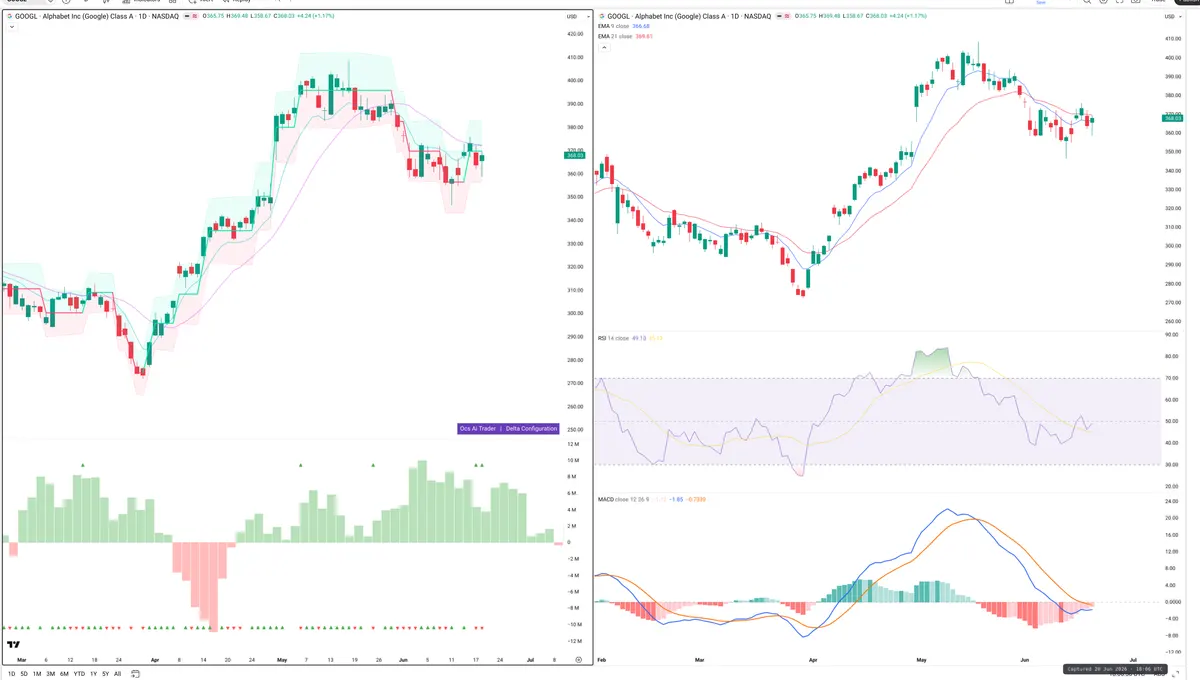Click the 368.03 last price tag on left chart
This screenshot has height=680, width=1200.
(x=574, y=155)
